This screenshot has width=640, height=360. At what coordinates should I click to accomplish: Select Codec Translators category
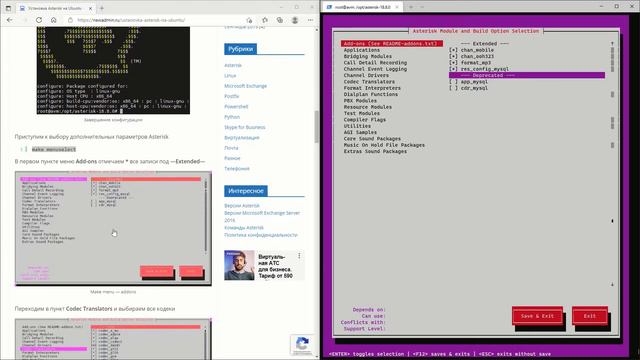pos(369,82)
